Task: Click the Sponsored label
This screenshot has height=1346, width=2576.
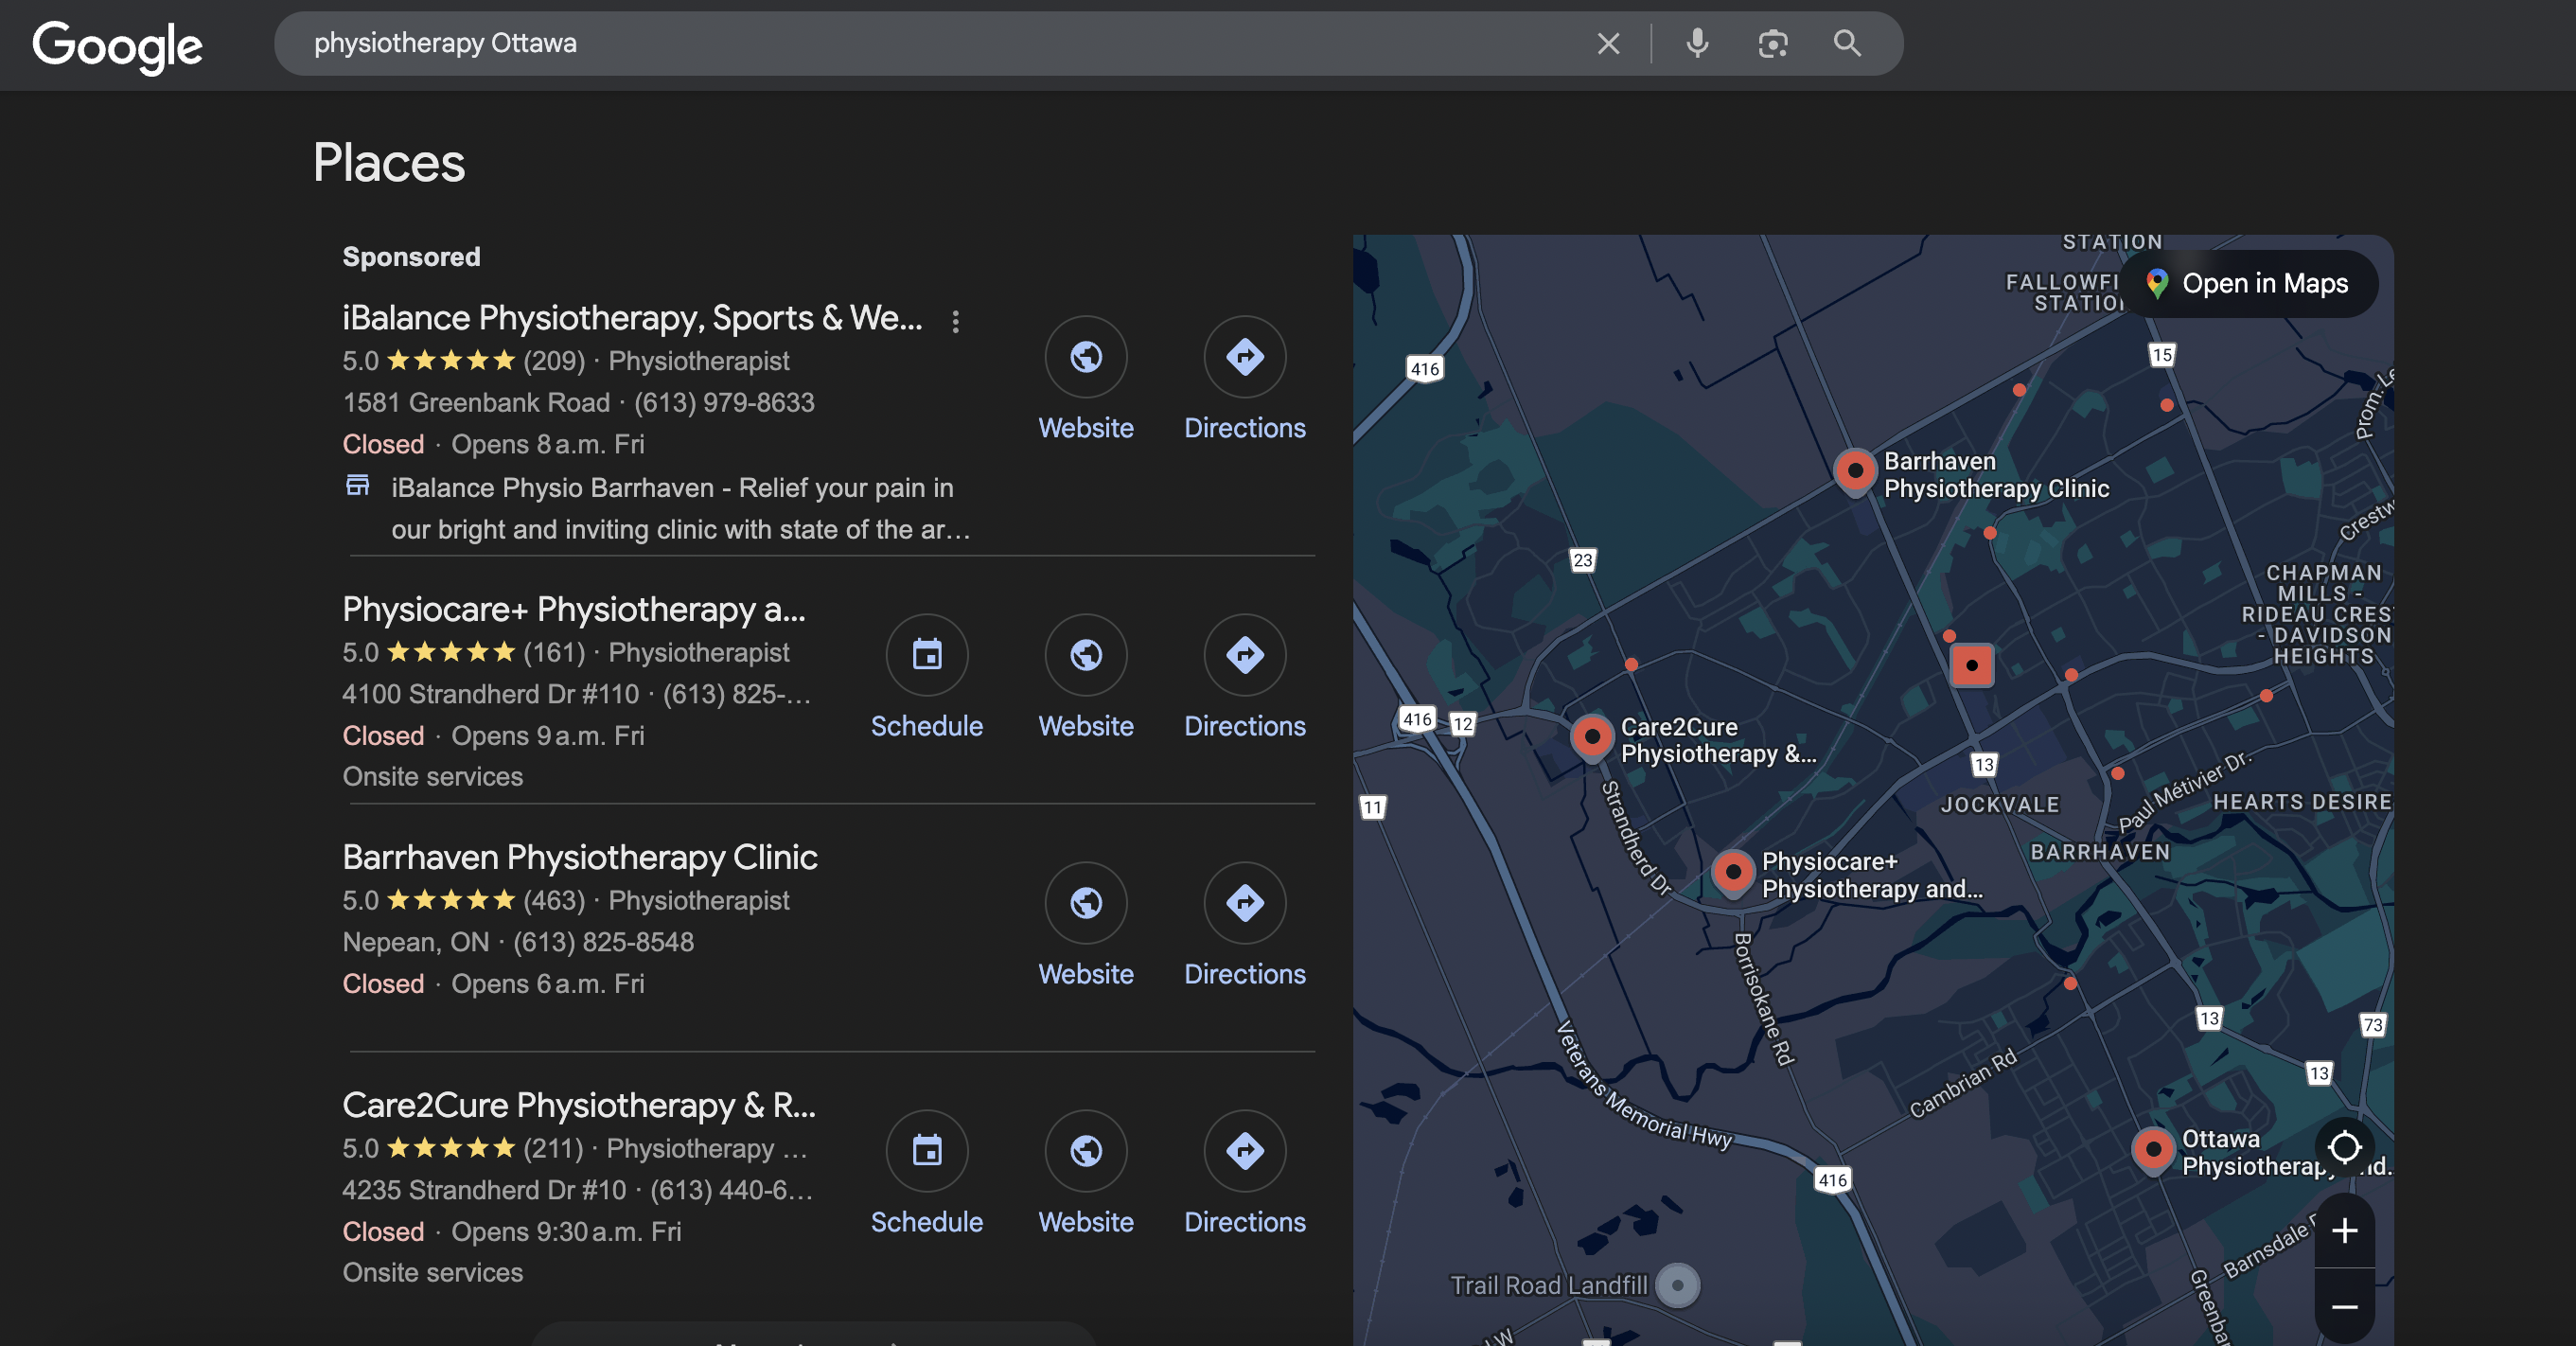Action: coord(411,257)
